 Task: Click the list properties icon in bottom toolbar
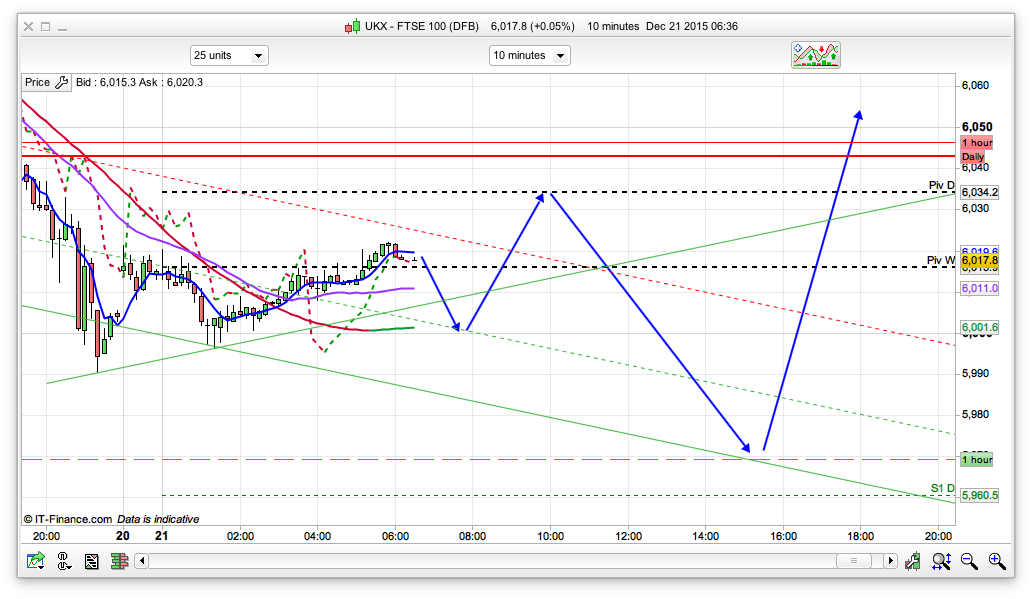click(x=91, y=561)
